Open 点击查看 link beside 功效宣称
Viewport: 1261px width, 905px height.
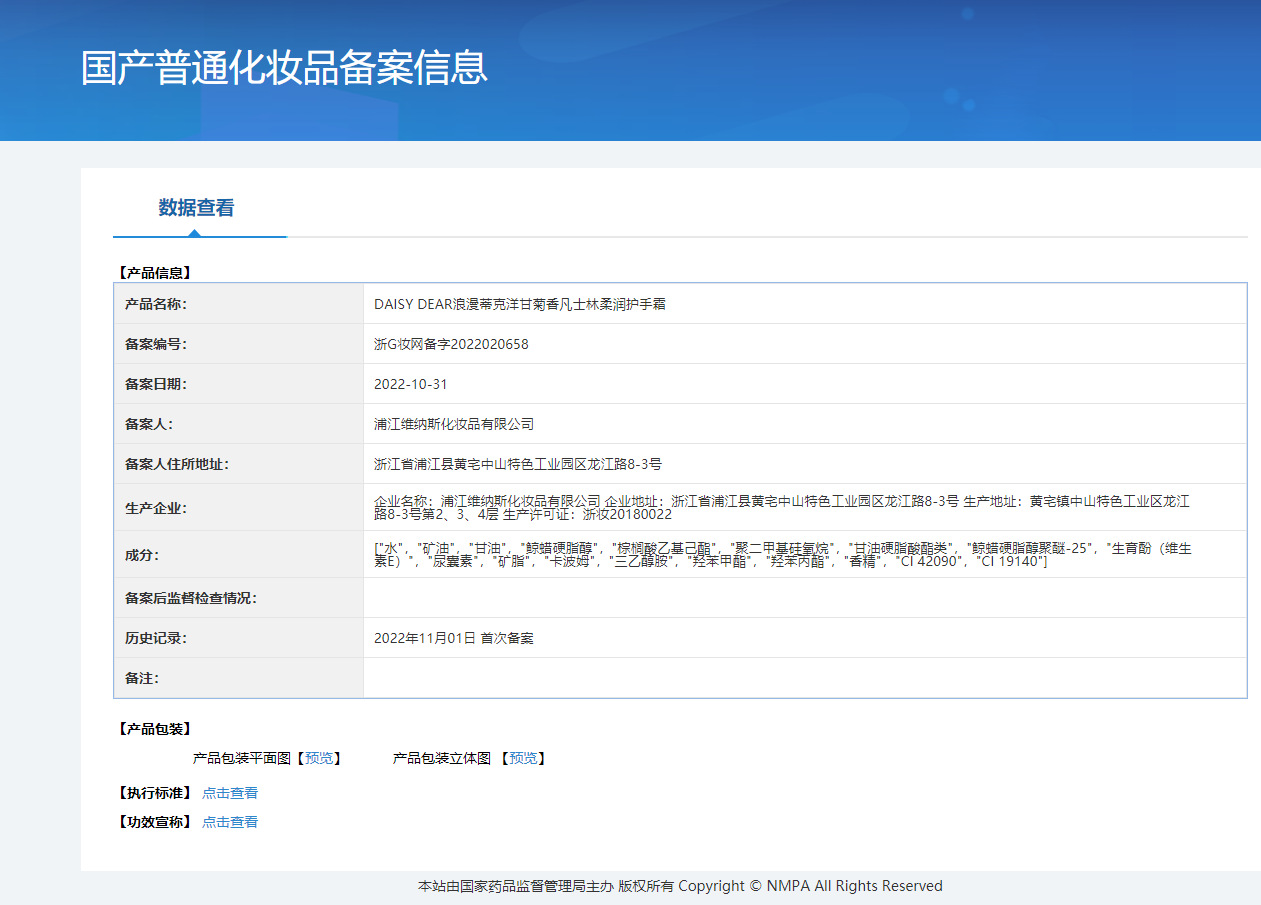click(230, 822)
